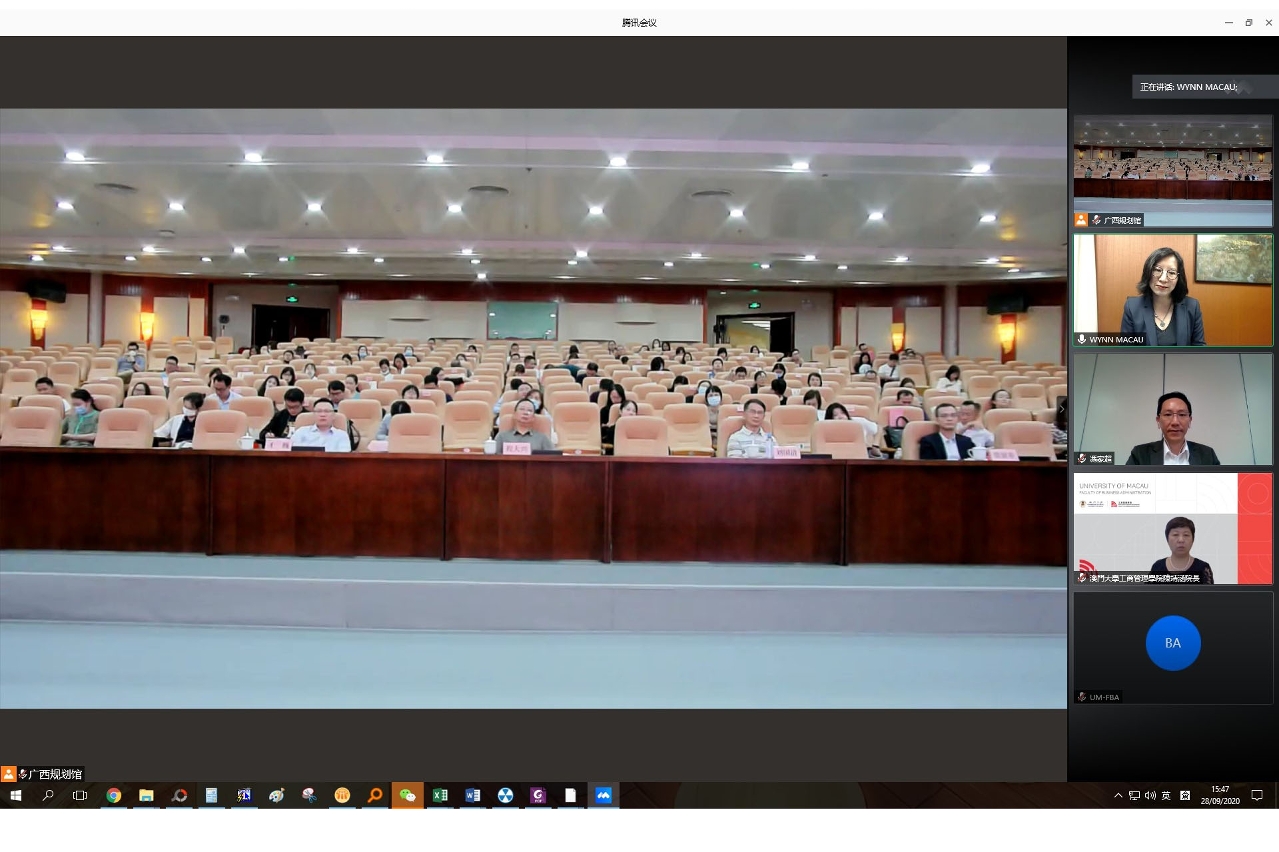The image size is (1279, 852).
Task: Open the volume control in system tray
Action: pyautogui.click(x=1150, y=796)
